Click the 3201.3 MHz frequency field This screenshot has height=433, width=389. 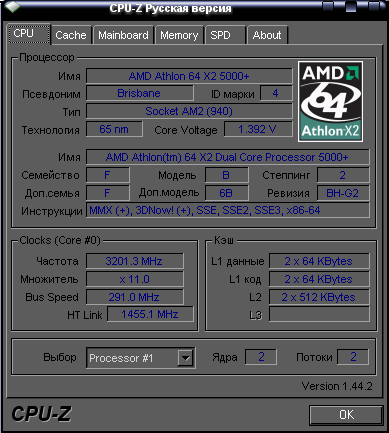135,261
